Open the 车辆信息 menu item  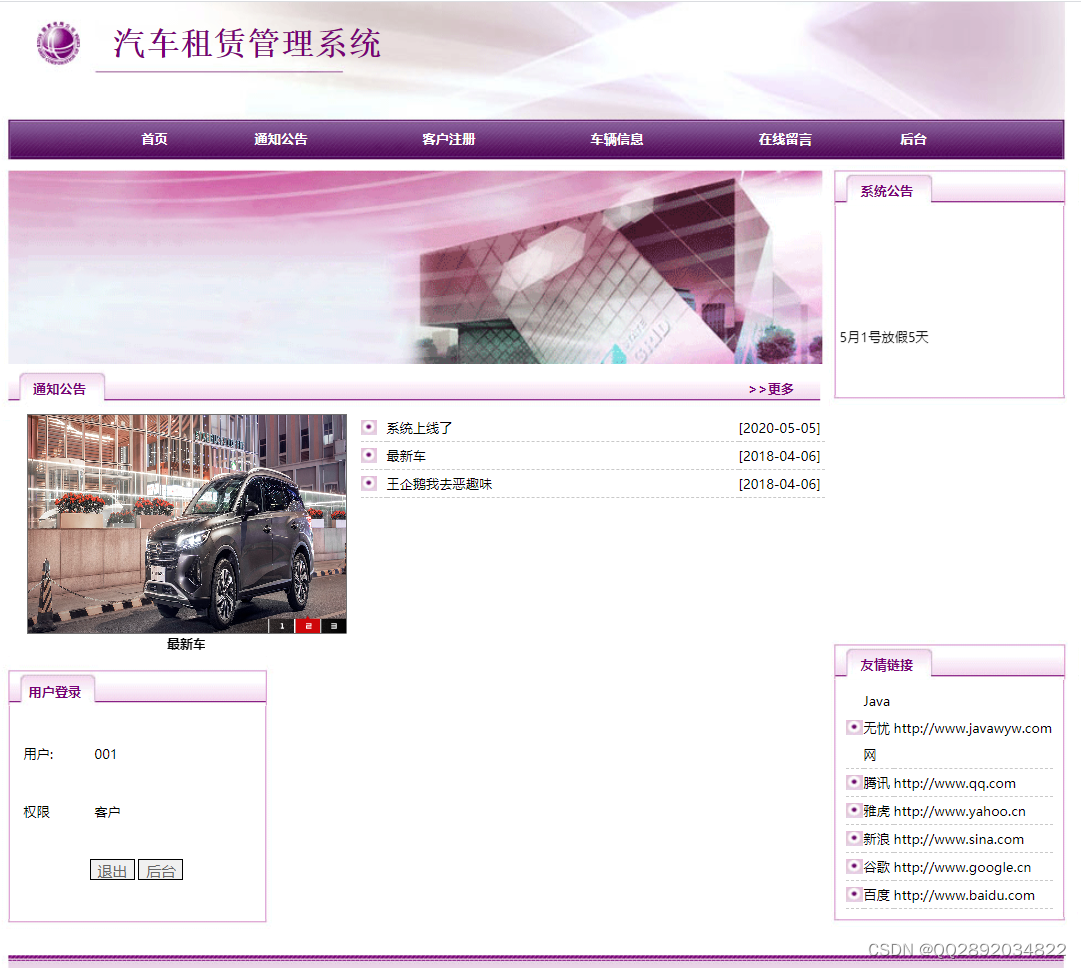(x=616, y=139)
